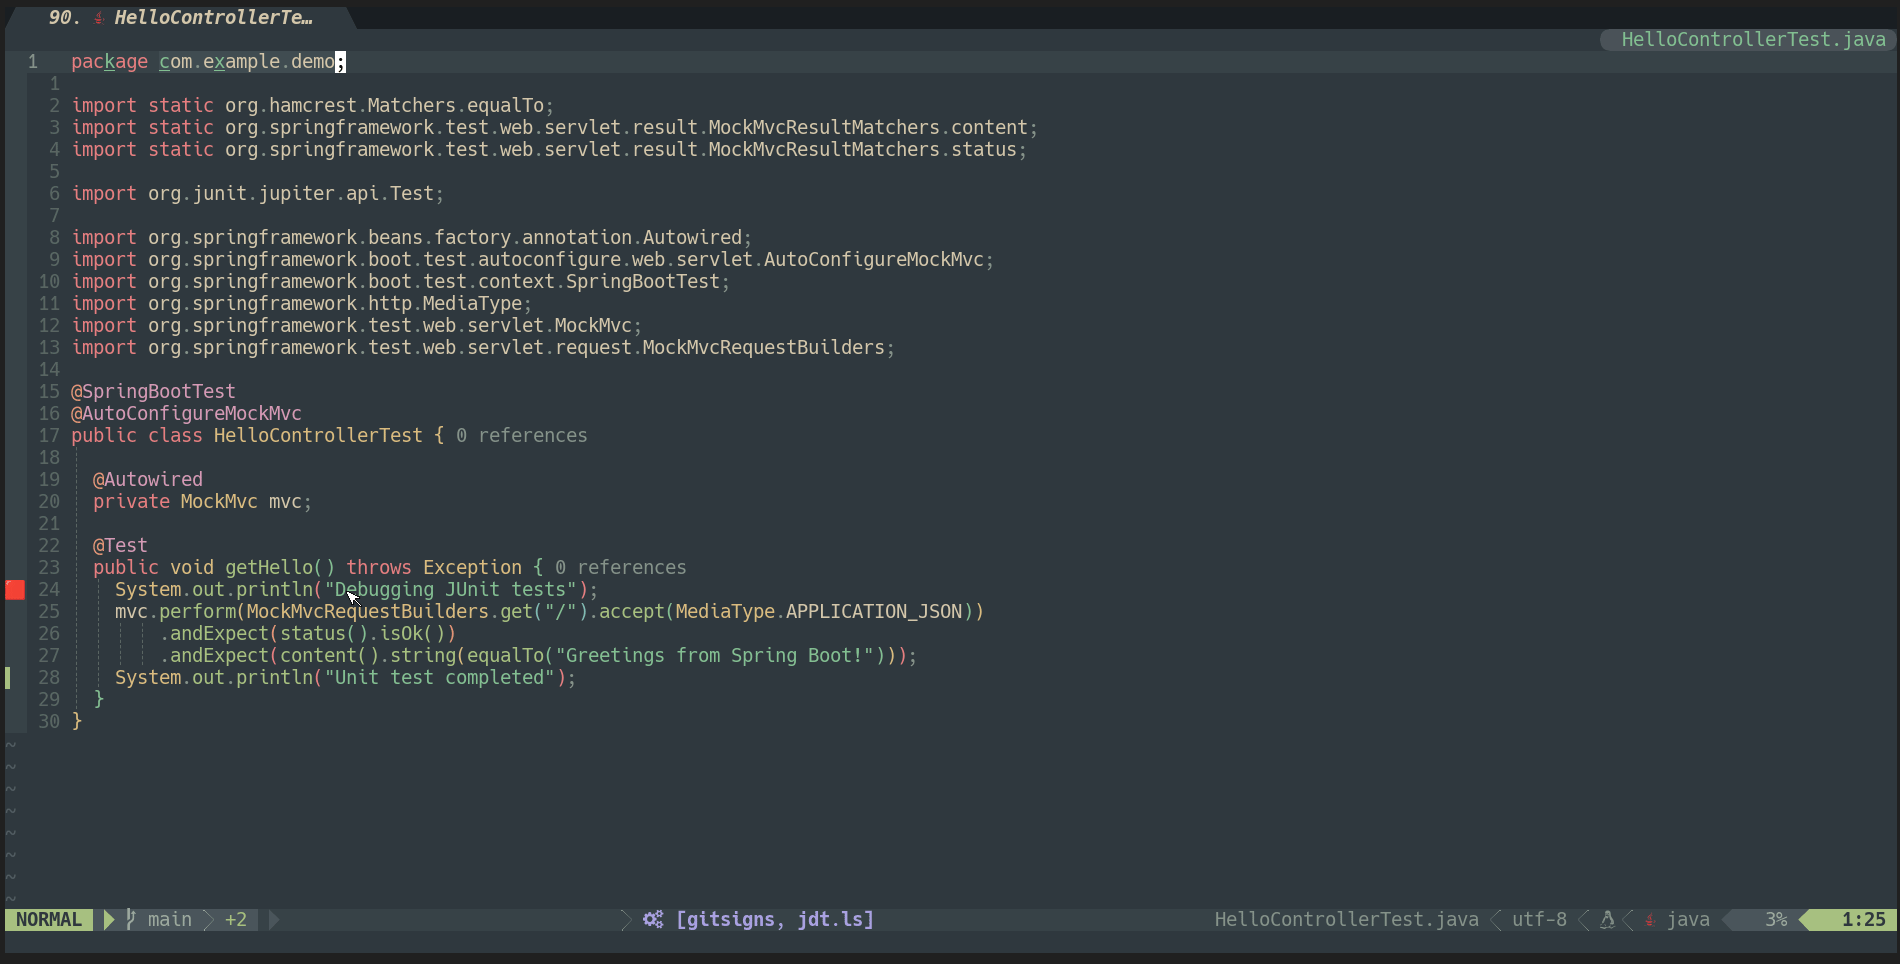Click the Java filetype icon in the statusline
This screenshot has height=964, width=1900.
(x=1650, y=920)
